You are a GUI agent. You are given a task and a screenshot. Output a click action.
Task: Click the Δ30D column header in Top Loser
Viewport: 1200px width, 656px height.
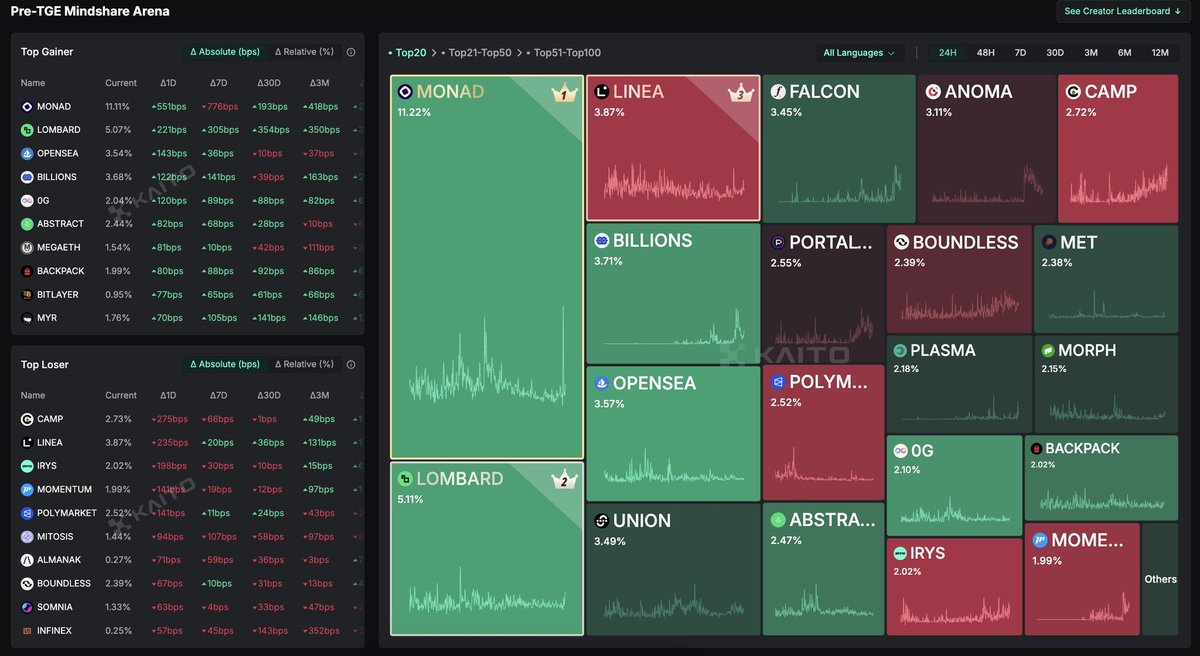(269, 395)
